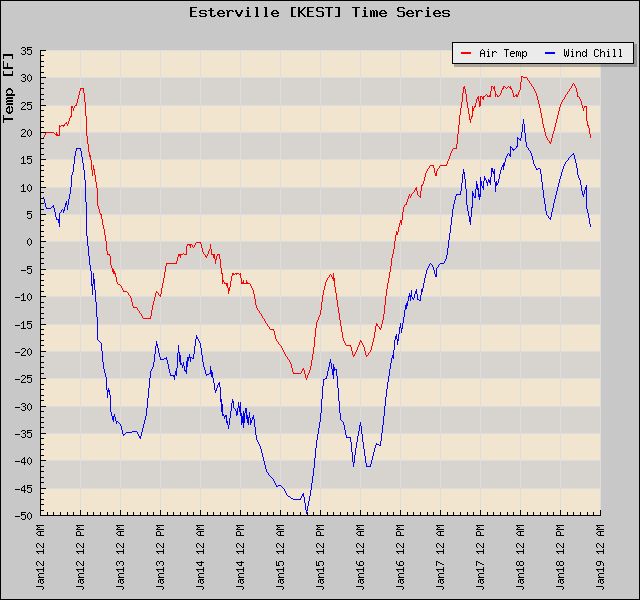Click the x-axis label 'Jan19 12 AM'

pos(600,558)
